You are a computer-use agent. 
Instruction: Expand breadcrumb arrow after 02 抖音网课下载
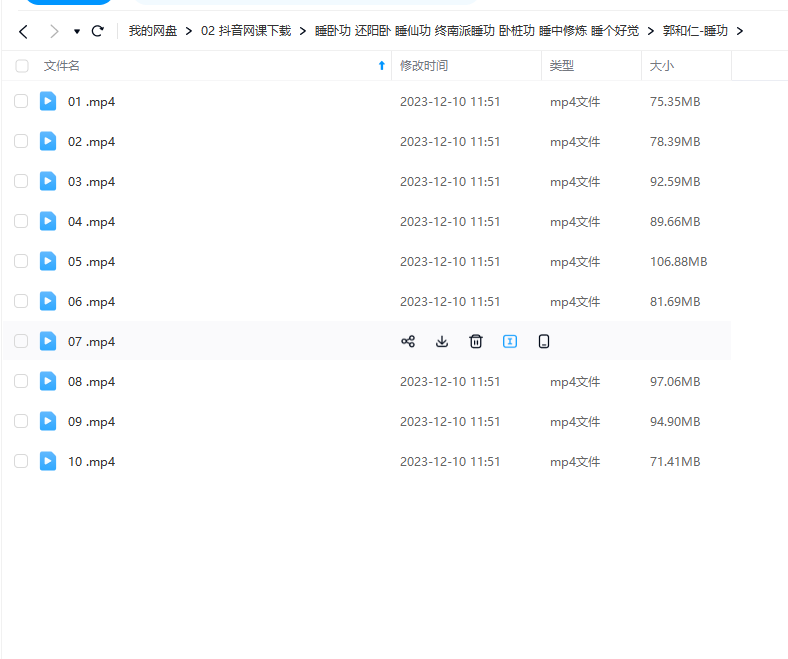tap(303, 31)
